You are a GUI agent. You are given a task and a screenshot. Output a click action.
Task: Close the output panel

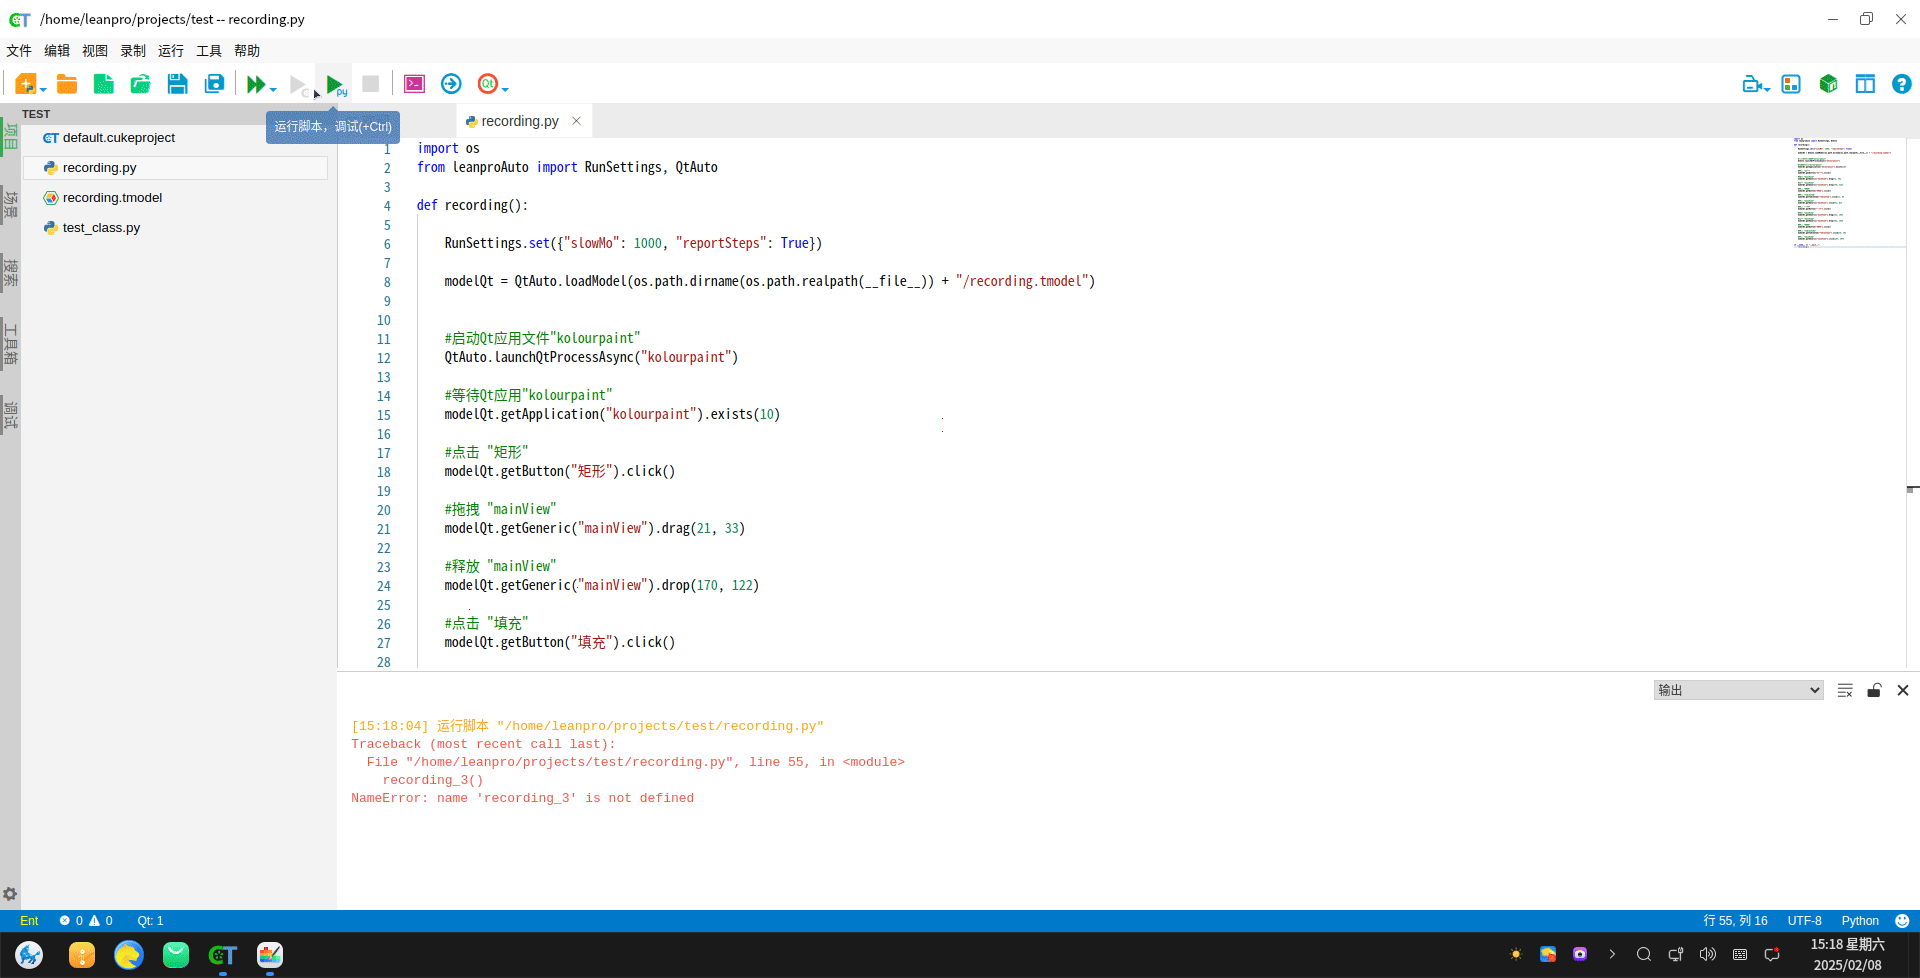pyautogui.click(x=1903, y=690)
